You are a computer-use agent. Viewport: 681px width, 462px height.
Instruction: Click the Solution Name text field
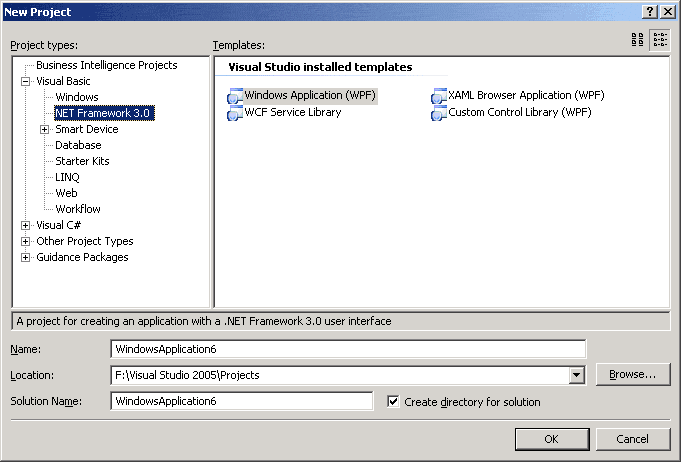242,401
